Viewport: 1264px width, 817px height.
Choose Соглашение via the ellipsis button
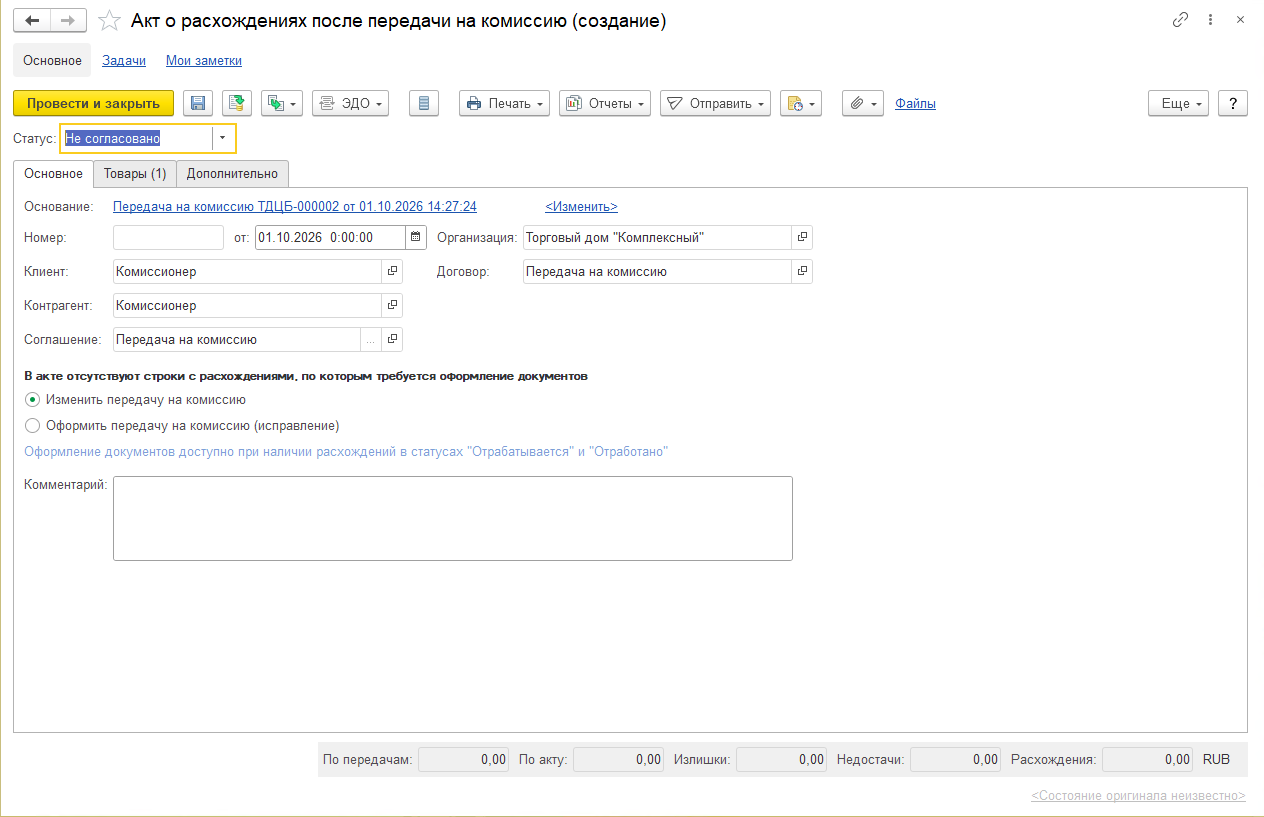click(371, 339)
